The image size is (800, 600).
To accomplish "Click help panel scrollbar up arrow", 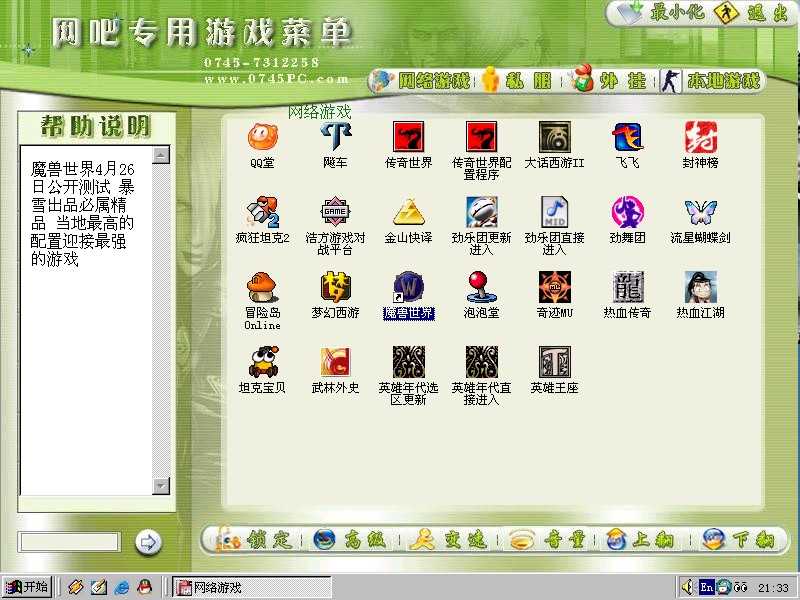I will [x=161, y=155].
